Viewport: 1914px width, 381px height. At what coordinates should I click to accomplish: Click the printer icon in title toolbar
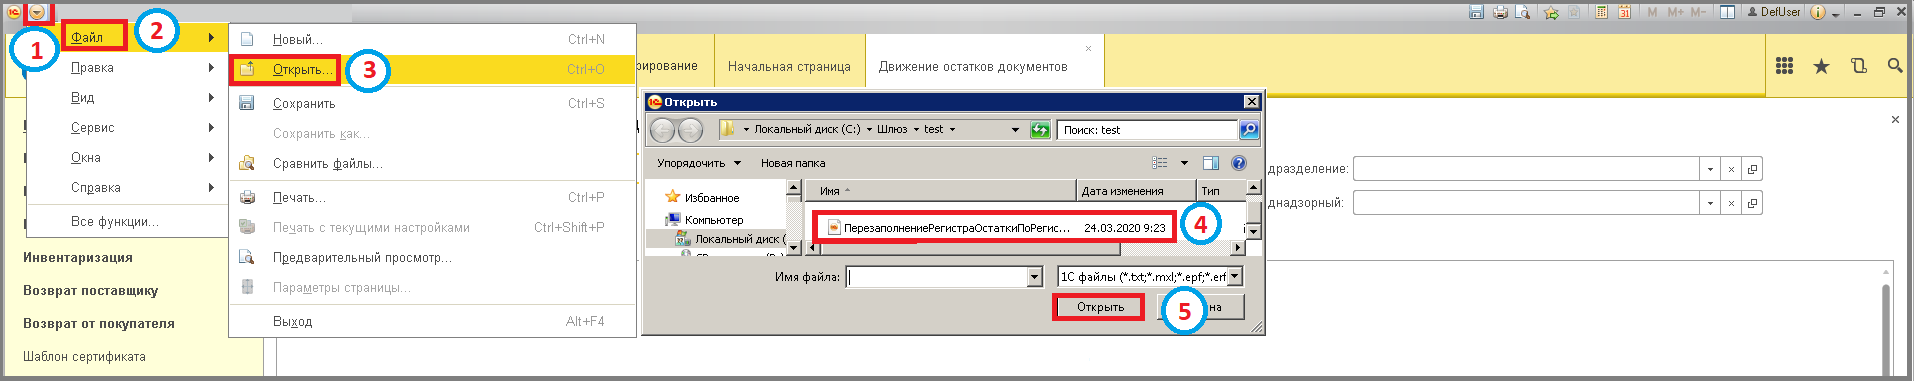pyautogui.click(x=1500, y=12)
